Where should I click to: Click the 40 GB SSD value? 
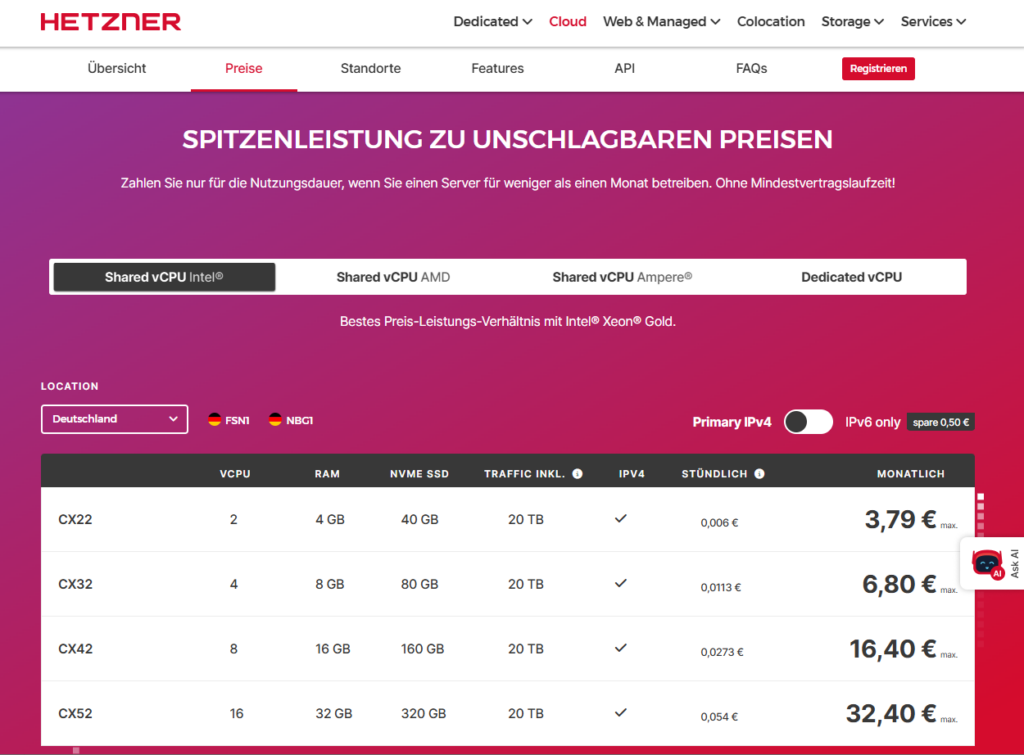(419, 519)
